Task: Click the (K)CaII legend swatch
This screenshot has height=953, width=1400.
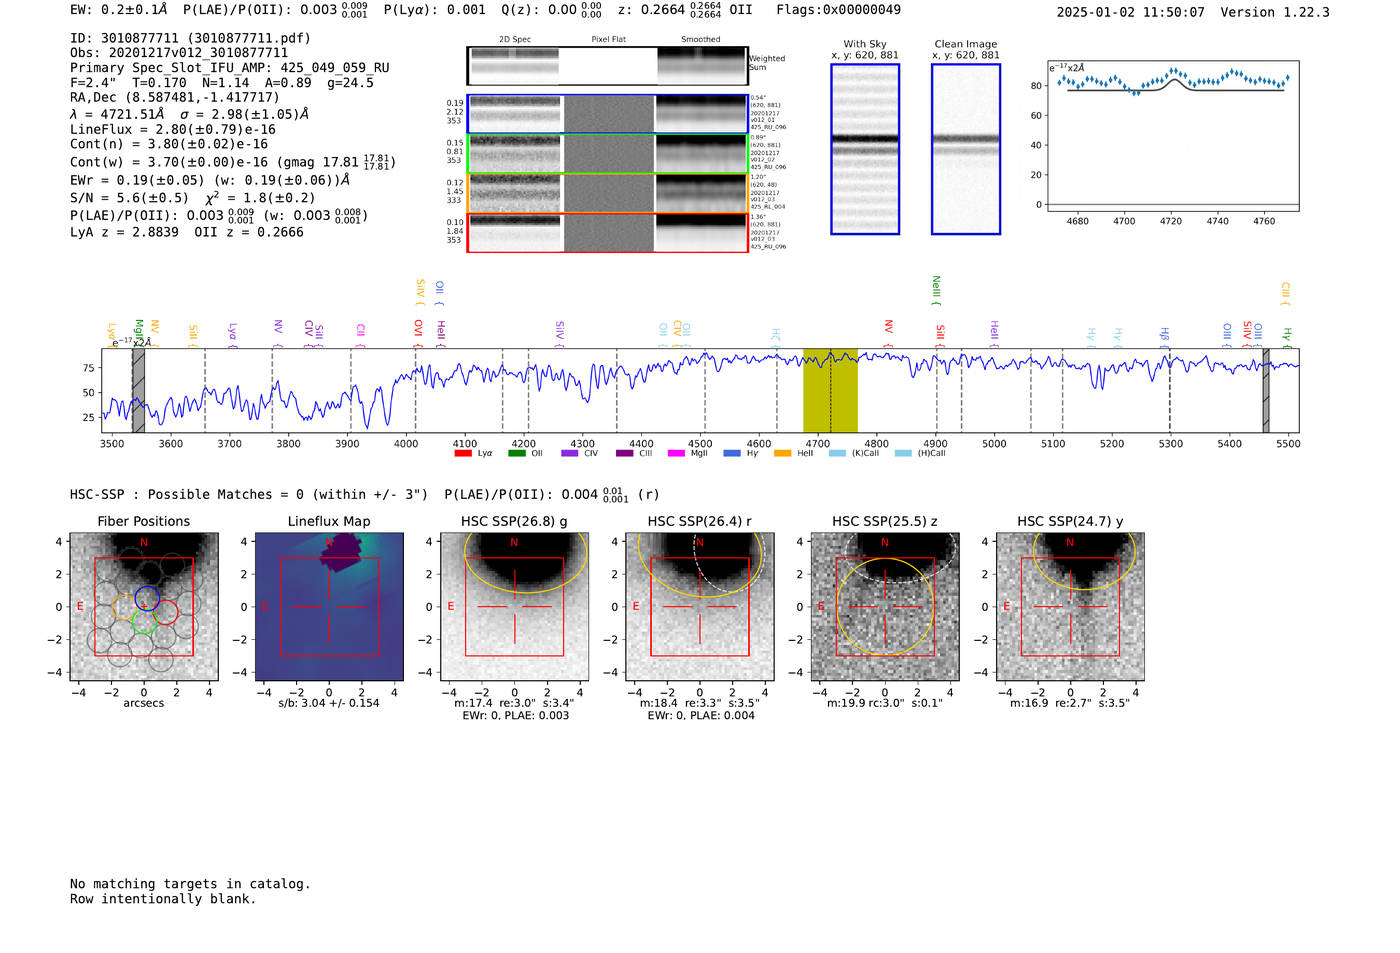Action: 837,454
